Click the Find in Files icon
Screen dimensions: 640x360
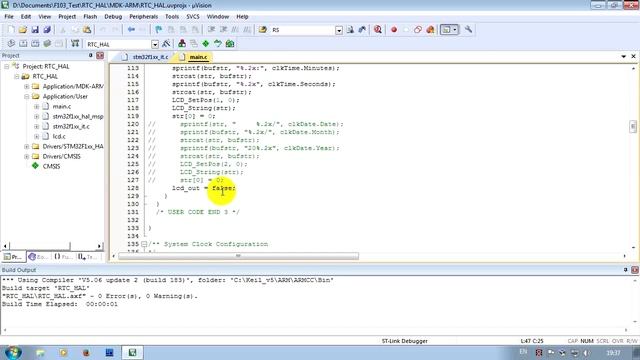click(x=263, y=29)
